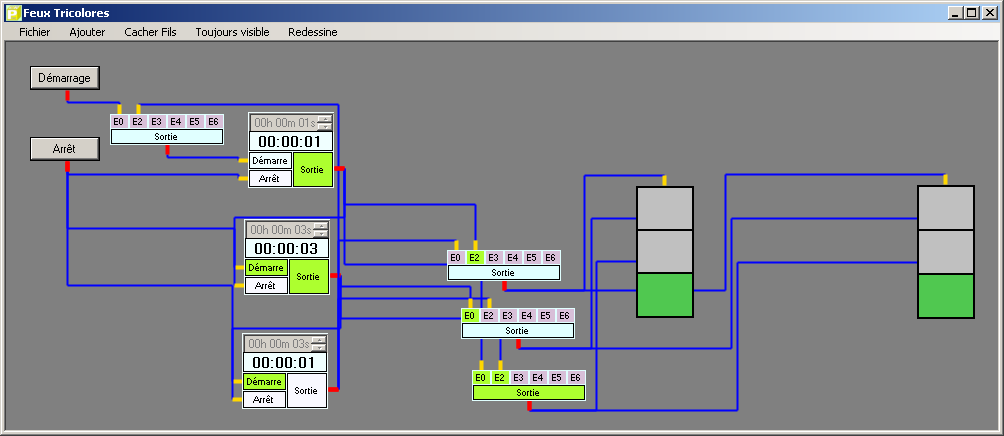Toggle input E6 on the gate below Démarrage
The height and width of the screenshot is (436, 1004).
coord(213,122)
